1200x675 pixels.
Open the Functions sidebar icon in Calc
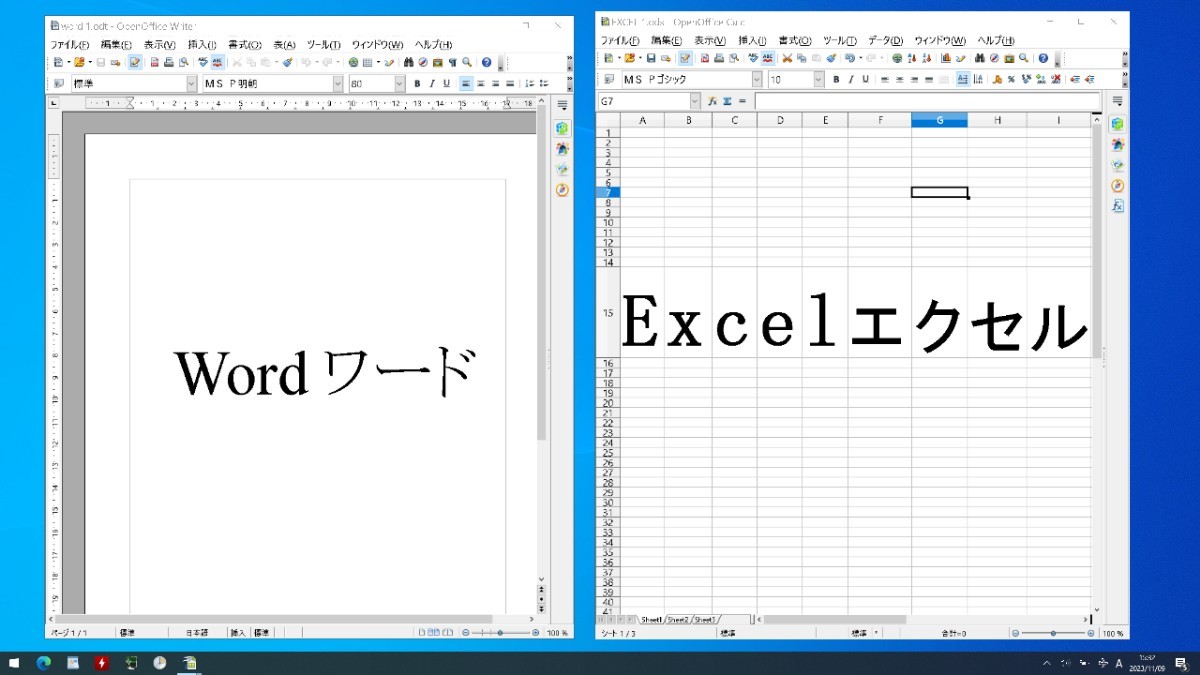(x=1117, y=206)
